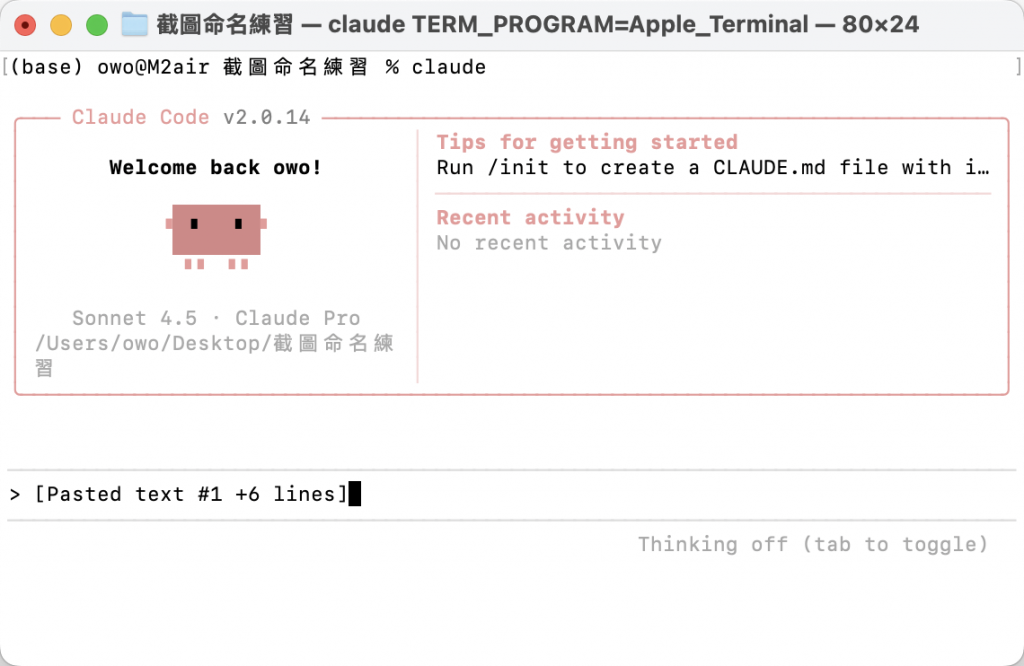Select the 'Recent activity' heading
The image size is (1024, 666).
(530, 217)
